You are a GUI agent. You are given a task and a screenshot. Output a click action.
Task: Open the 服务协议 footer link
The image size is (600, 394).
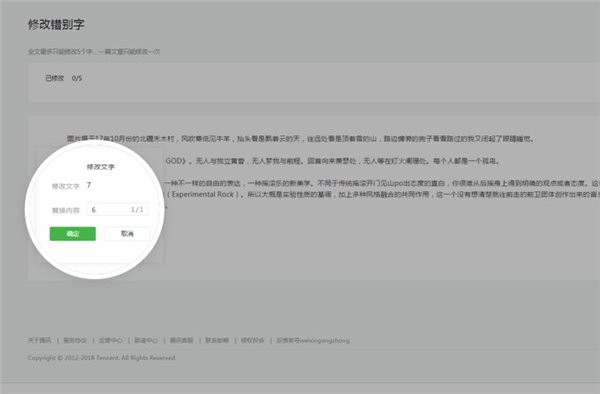75,340
